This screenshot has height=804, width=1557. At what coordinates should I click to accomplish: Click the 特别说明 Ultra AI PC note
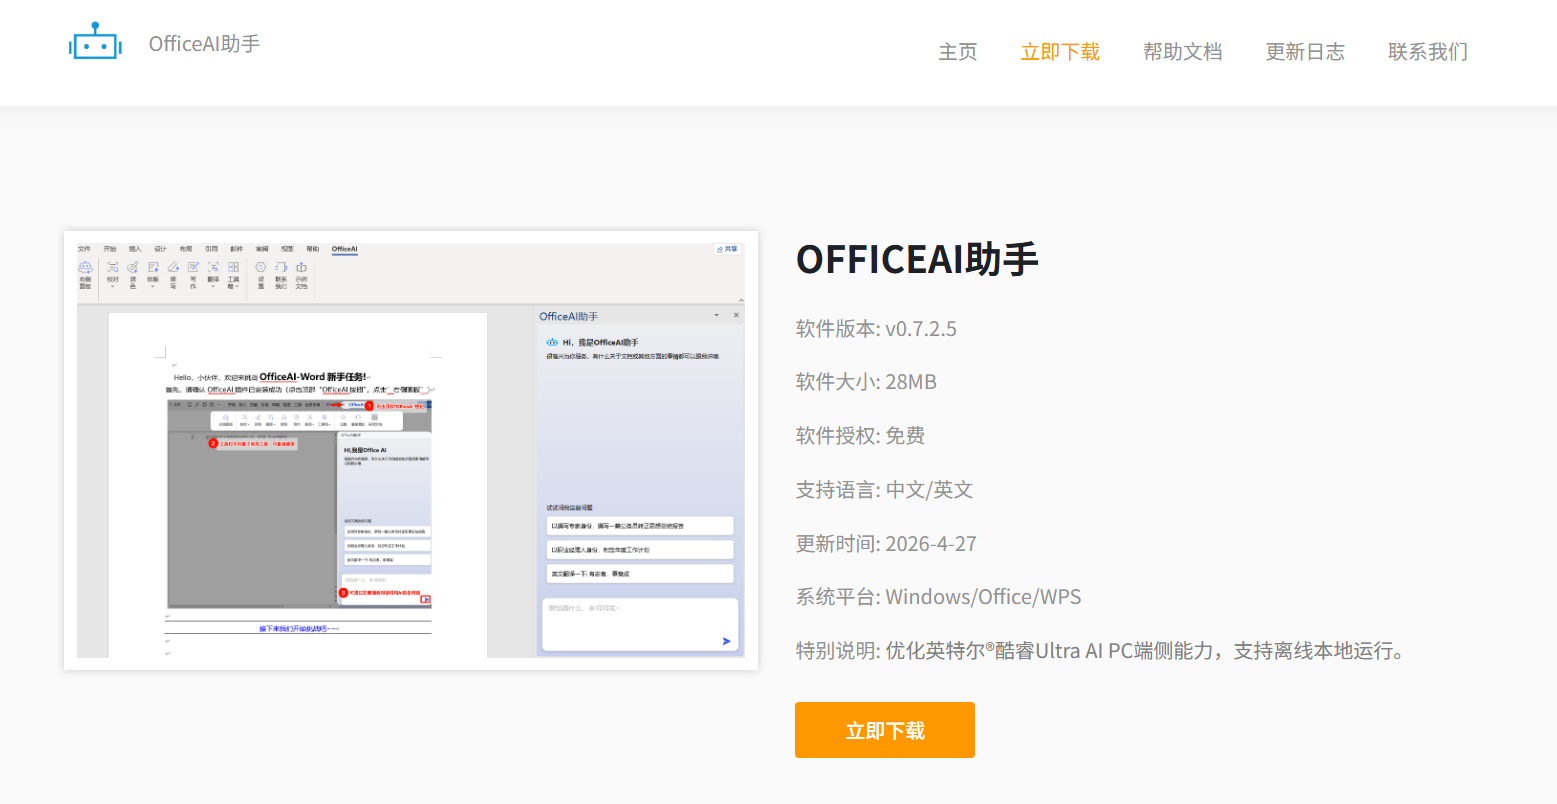[1103, 651]
